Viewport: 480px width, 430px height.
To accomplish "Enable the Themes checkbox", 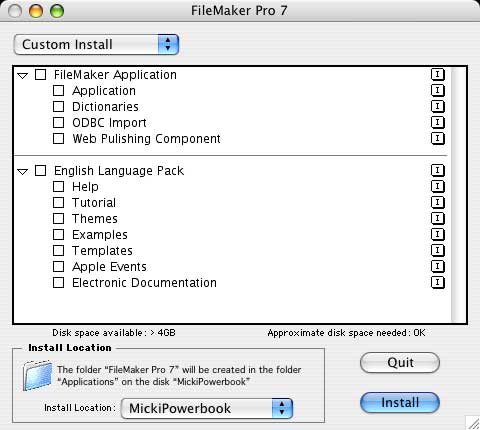I will click(58, 218).
